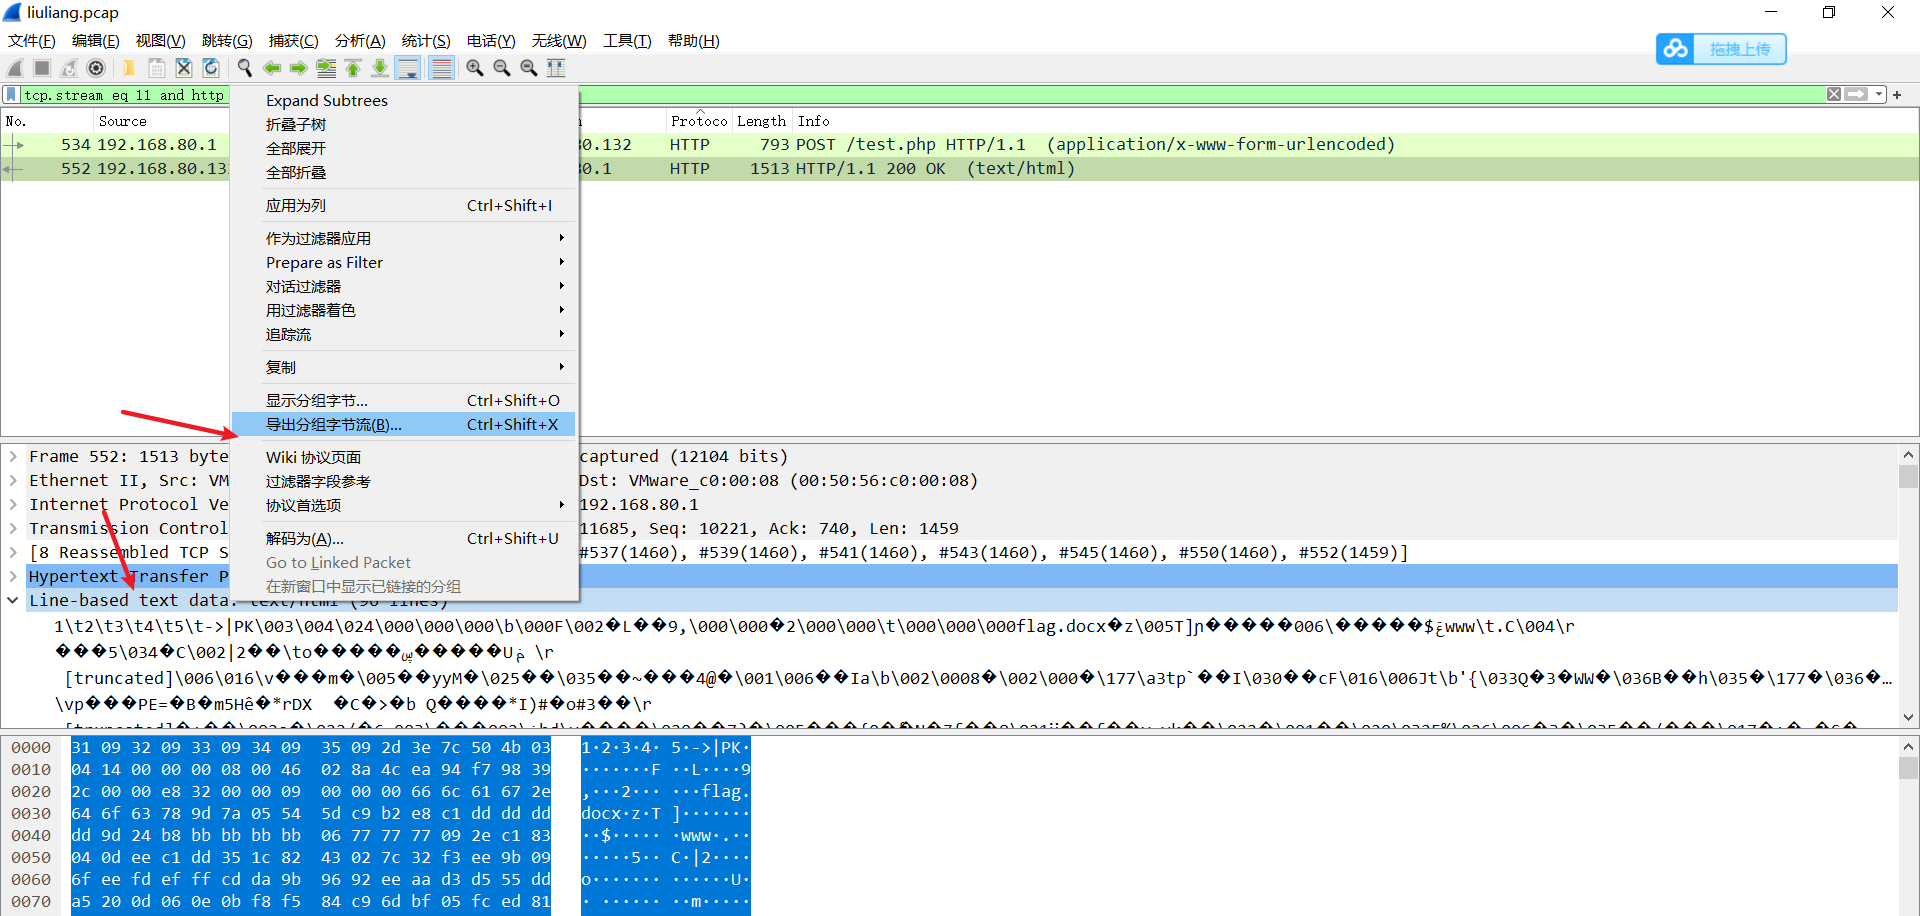Select 导出分组字节流 in the context menu

pos(334,424)
